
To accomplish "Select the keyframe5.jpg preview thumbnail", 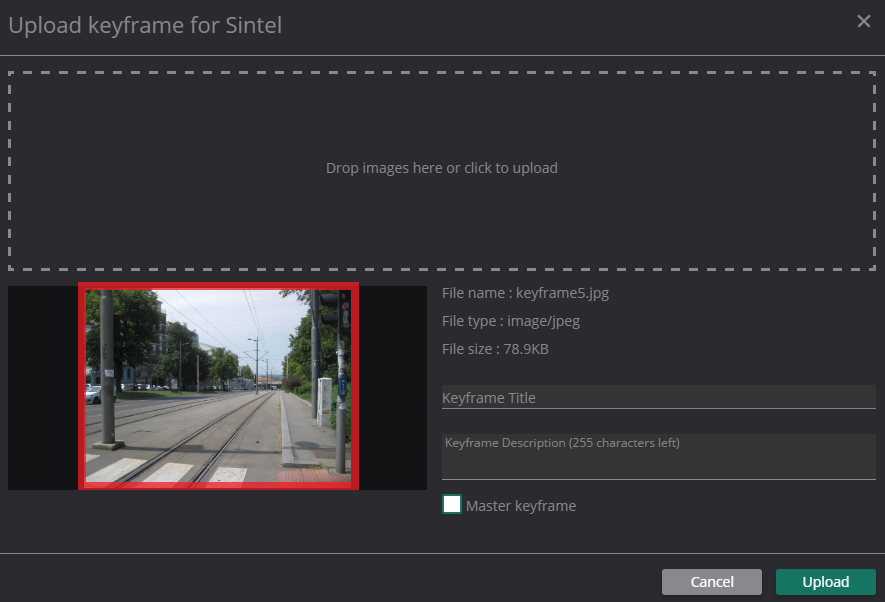I will (218, 386).
